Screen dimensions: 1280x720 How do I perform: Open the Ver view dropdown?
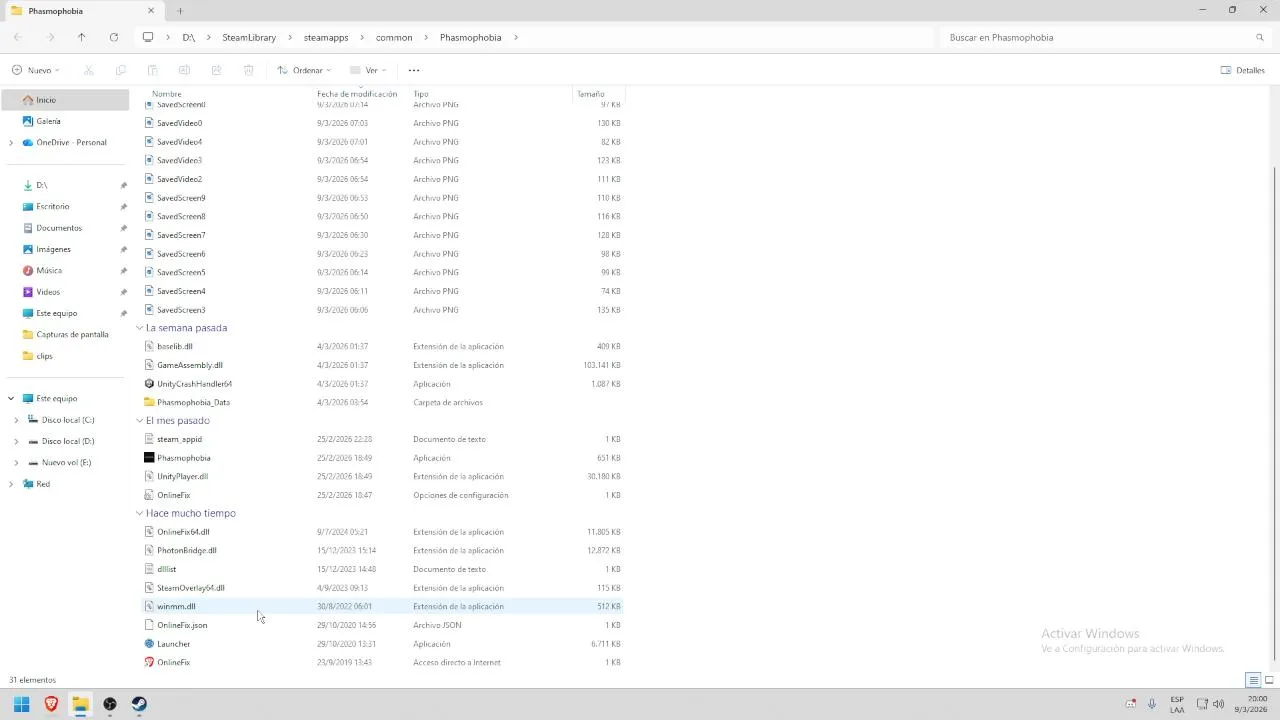click(x=368, y=70)
